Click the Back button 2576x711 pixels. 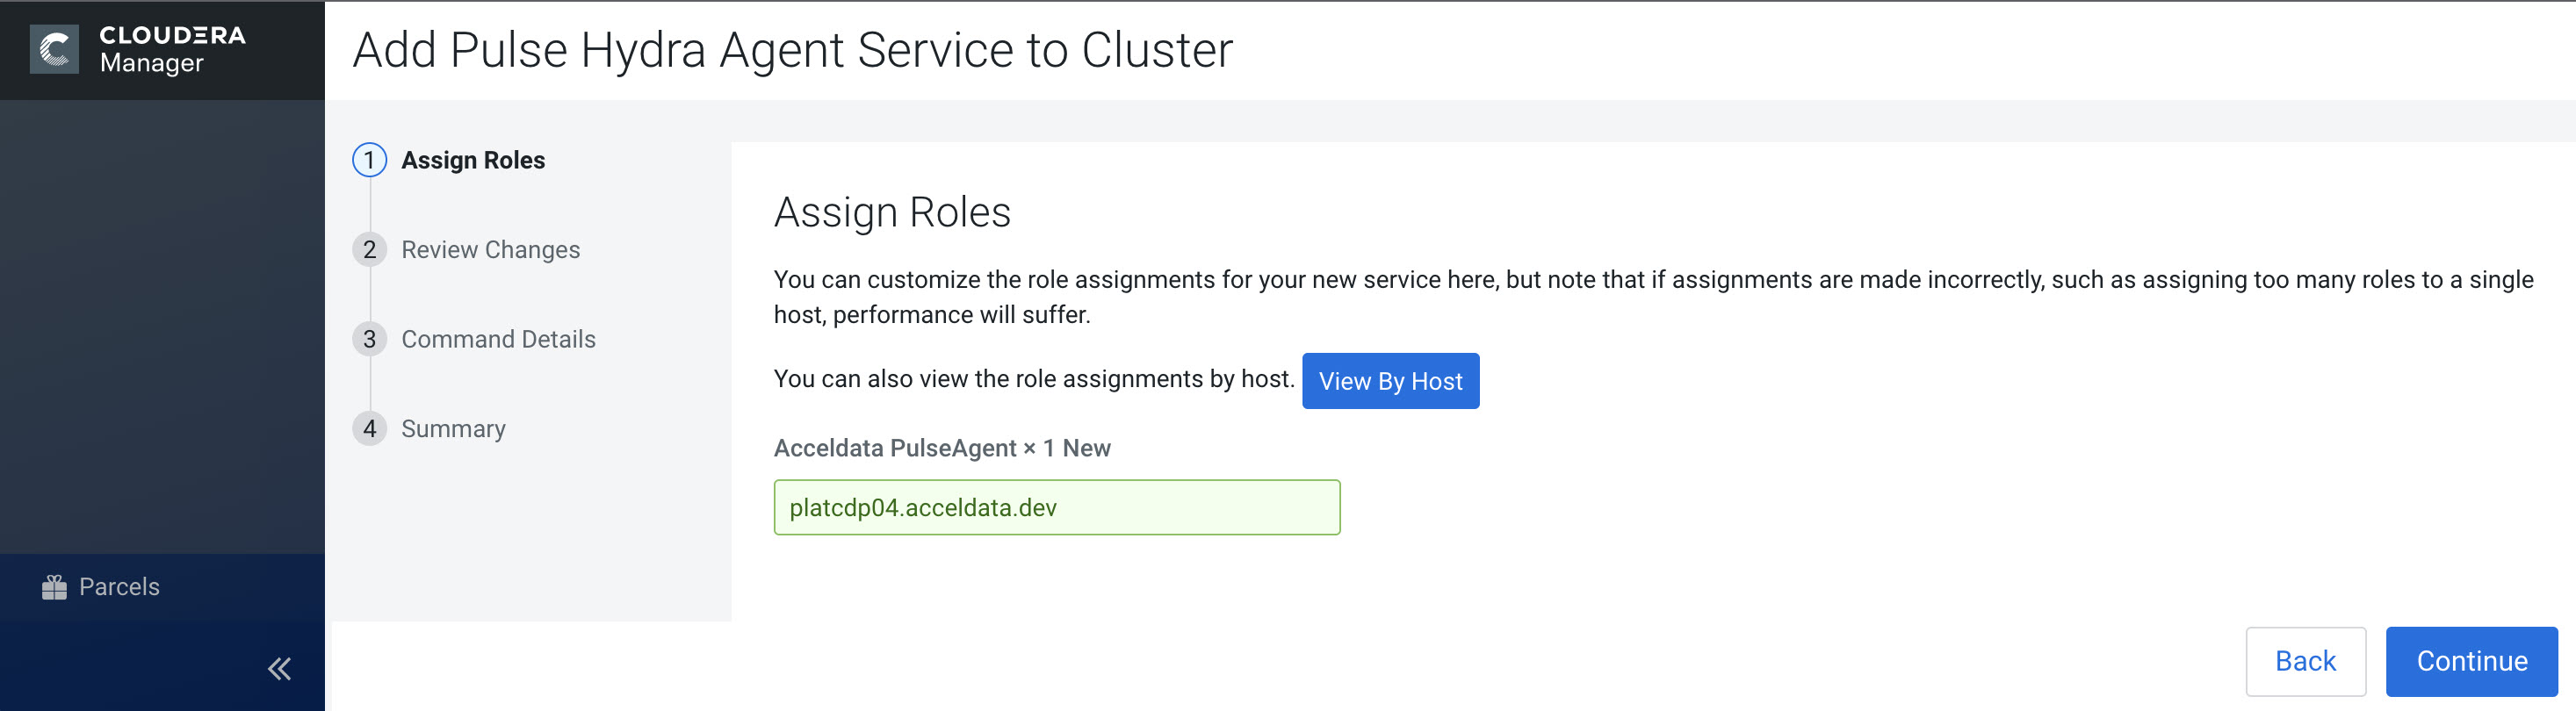2305,662
